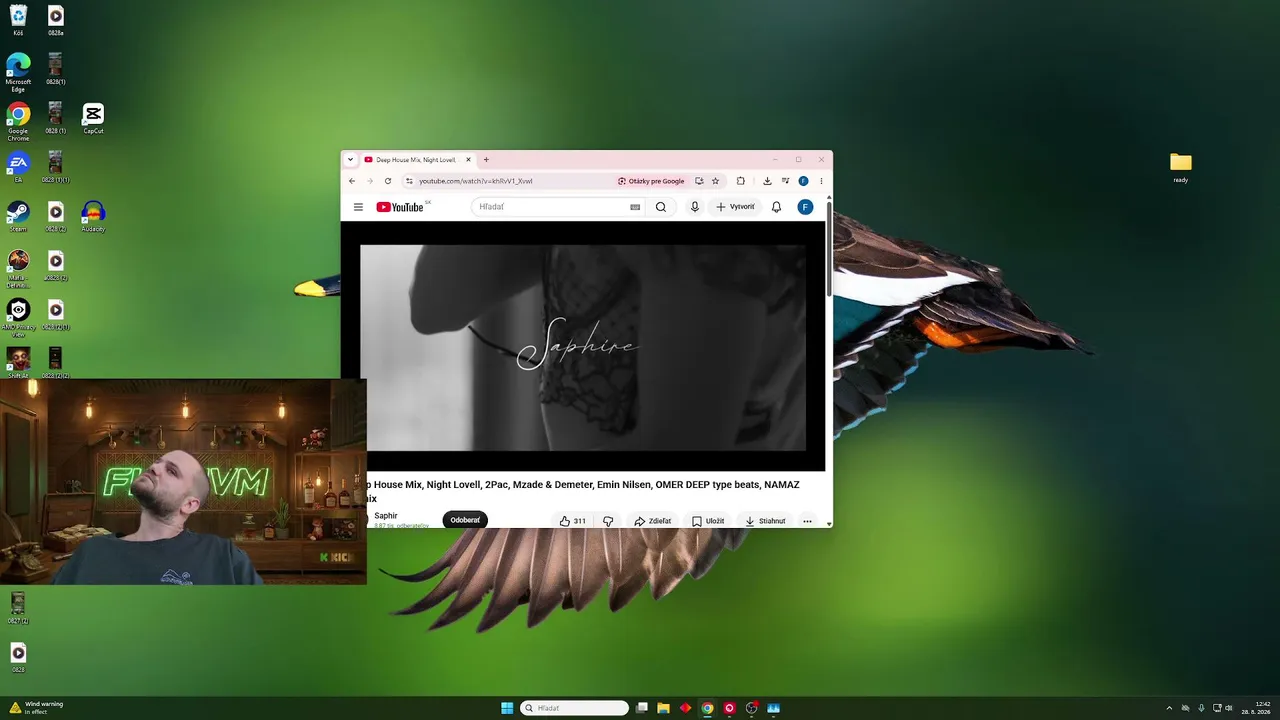Close the Deep House Mix tab

[468, 160]
